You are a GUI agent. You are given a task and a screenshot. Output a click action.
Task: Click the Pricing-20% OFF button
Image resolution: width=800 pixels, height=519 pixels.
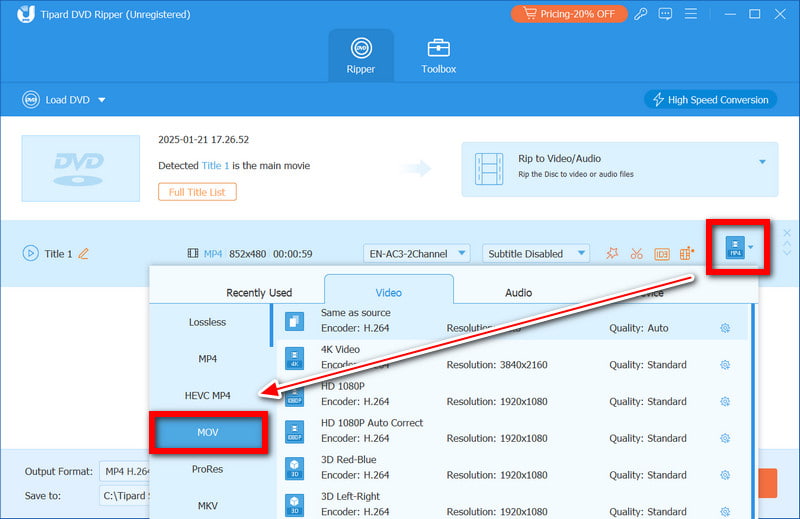click(x=569, y=14)
